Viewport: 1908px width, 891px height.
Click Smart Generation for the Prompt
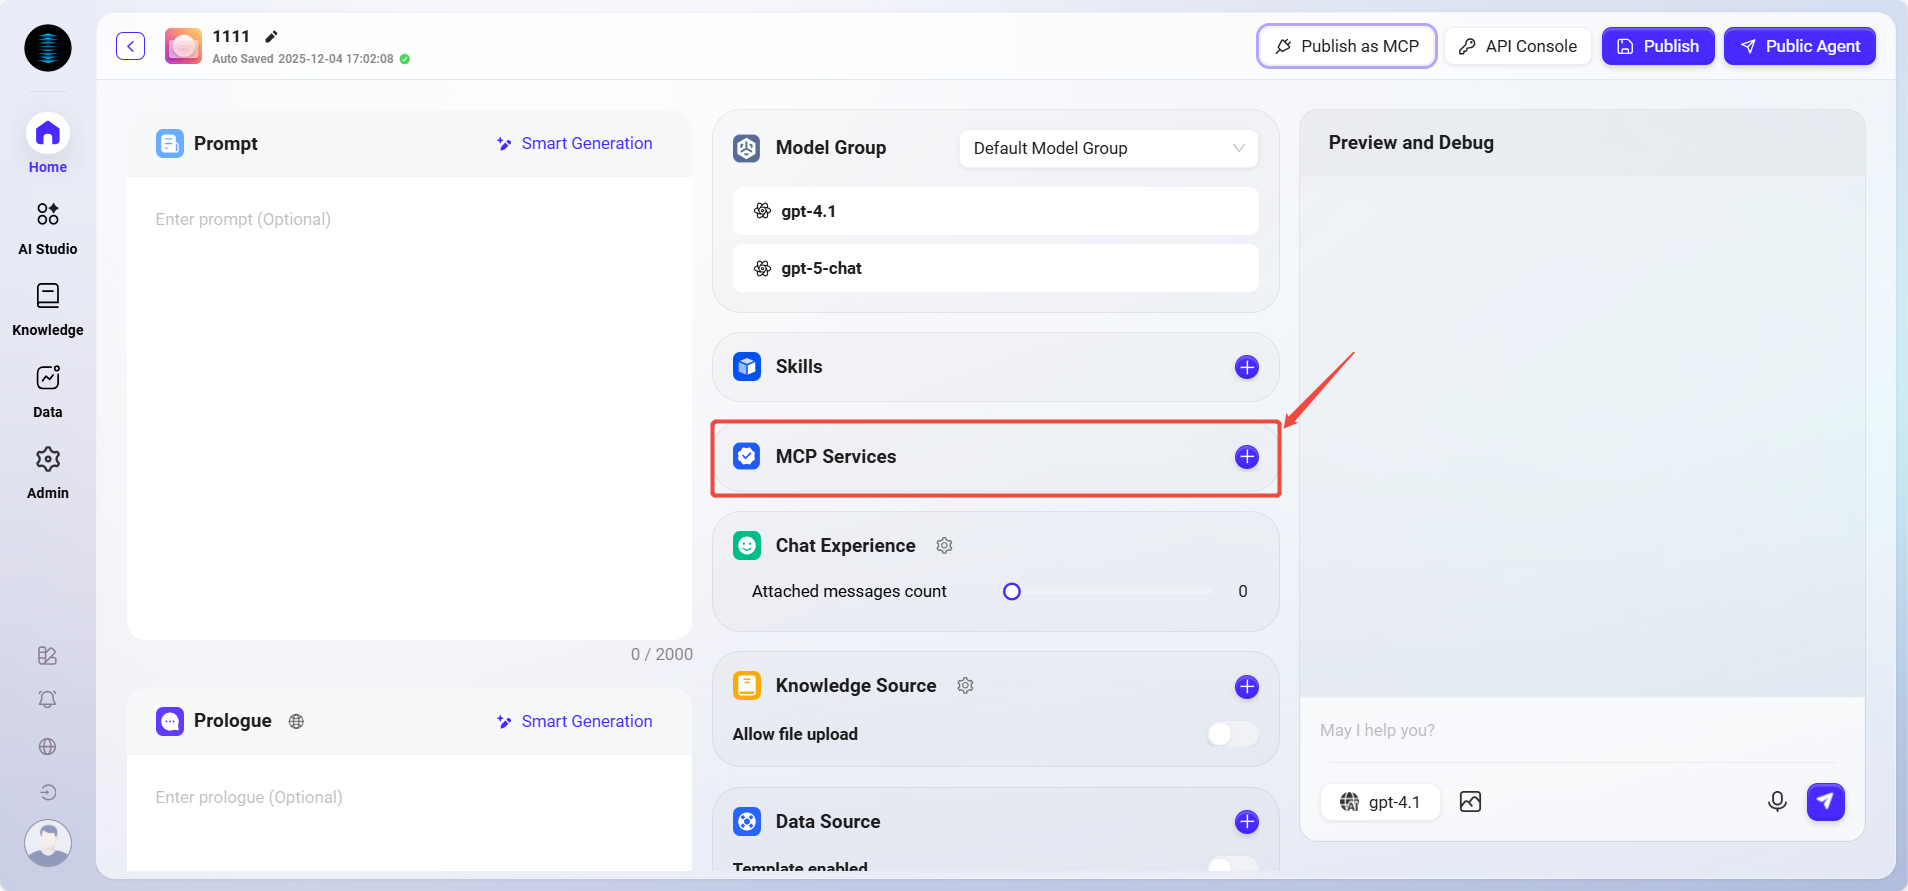(574, 144)
